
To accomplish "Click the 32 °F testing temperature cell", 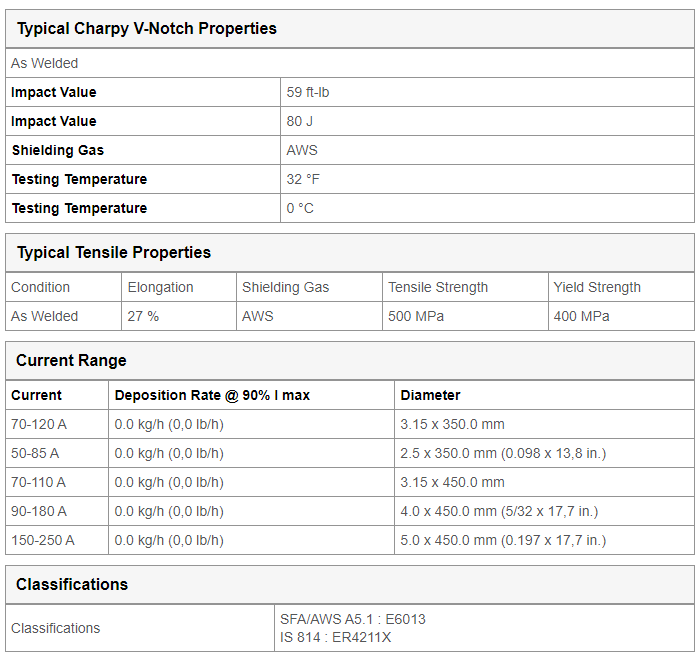I will point(487,179).
